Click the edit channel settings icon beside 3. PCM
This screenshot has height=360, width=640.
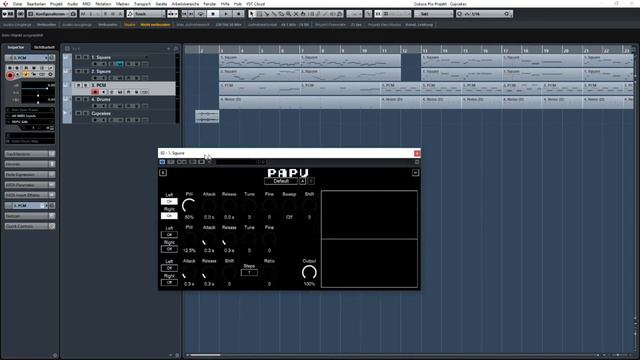tap(51, 58)
